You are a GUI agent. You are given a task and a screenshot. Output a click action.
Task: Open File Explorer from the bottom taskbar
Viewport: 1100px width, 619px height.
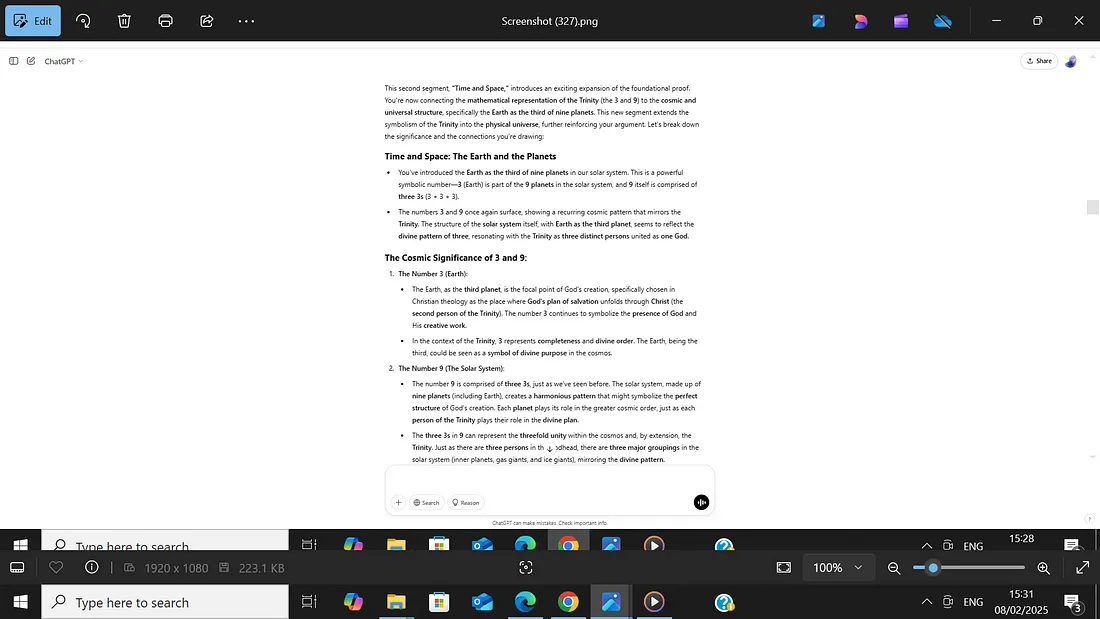pos(396,602)
